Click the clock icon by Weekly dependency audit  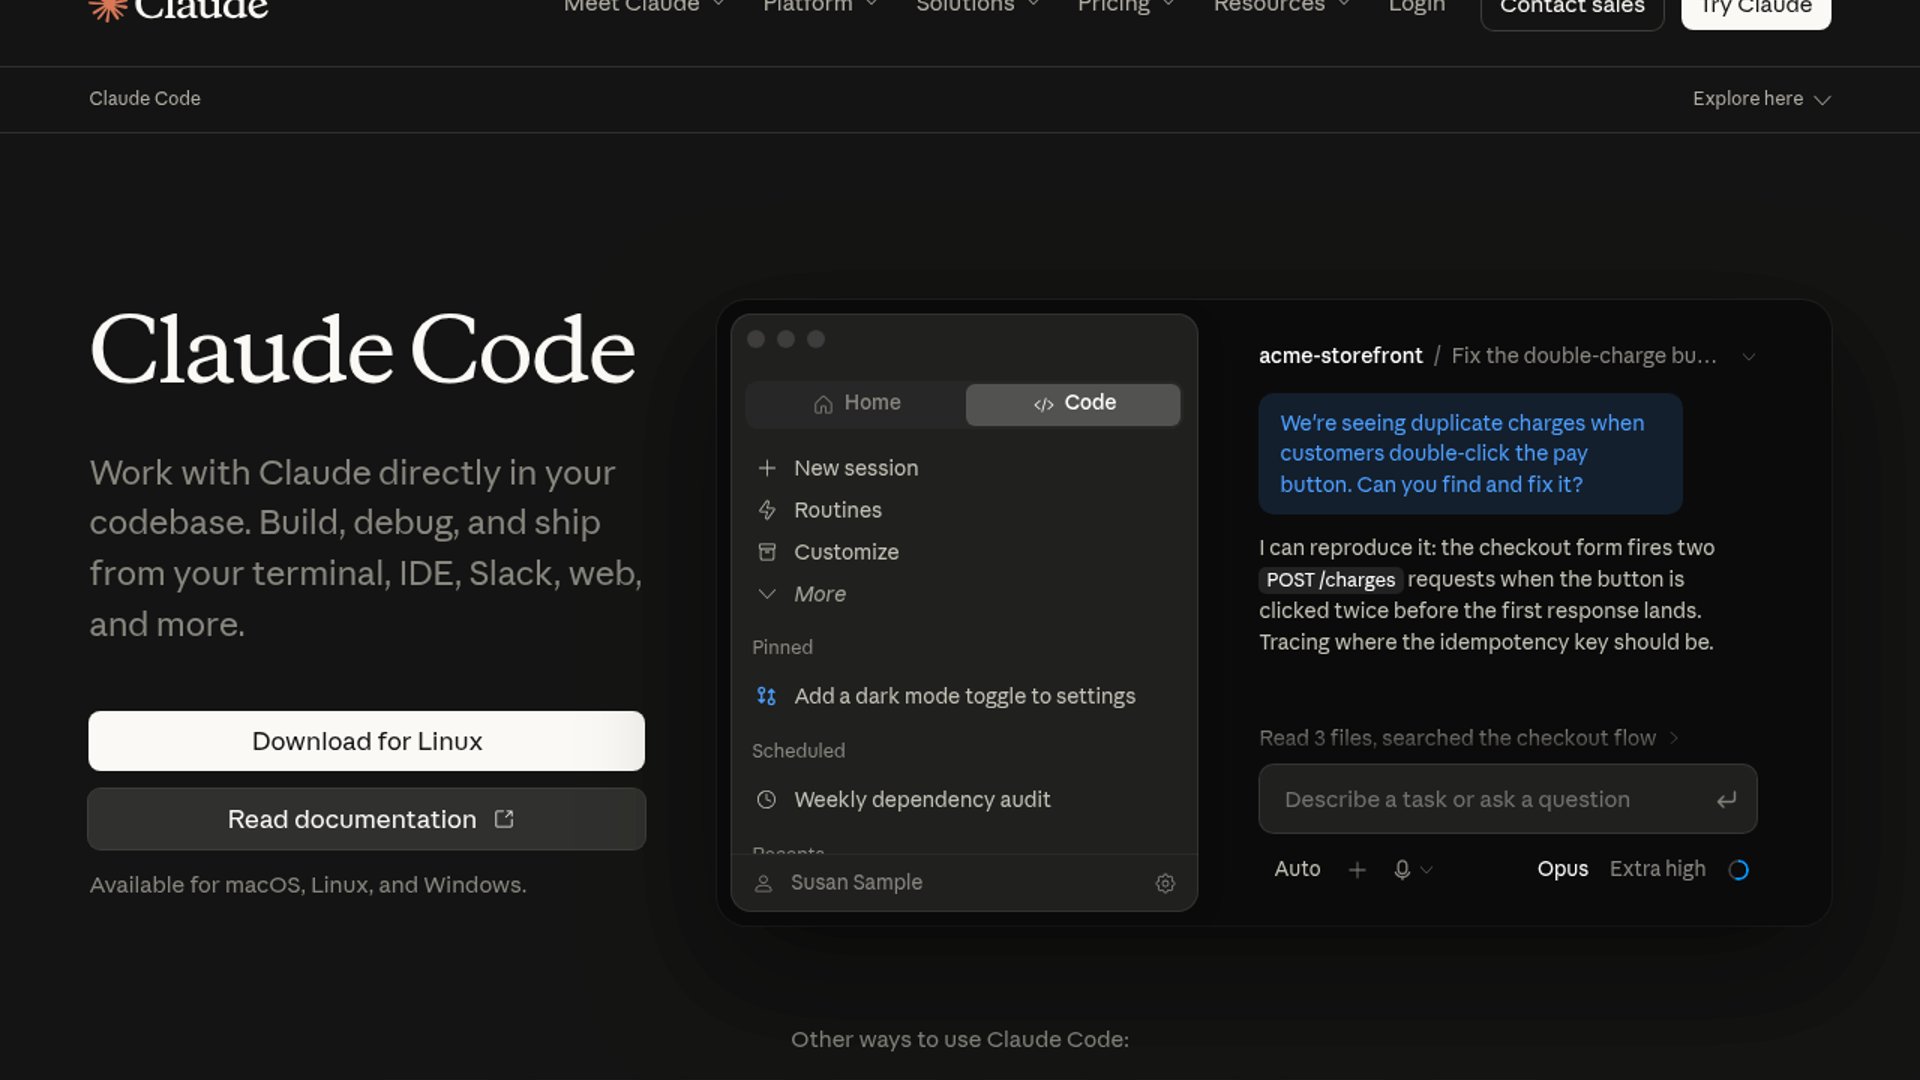[x=766, y=800]
